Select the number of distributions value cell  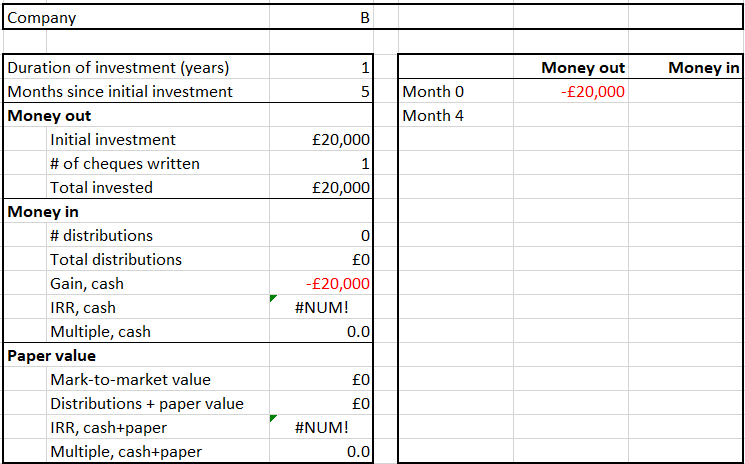pyautogui.click(x=321, y=236)
